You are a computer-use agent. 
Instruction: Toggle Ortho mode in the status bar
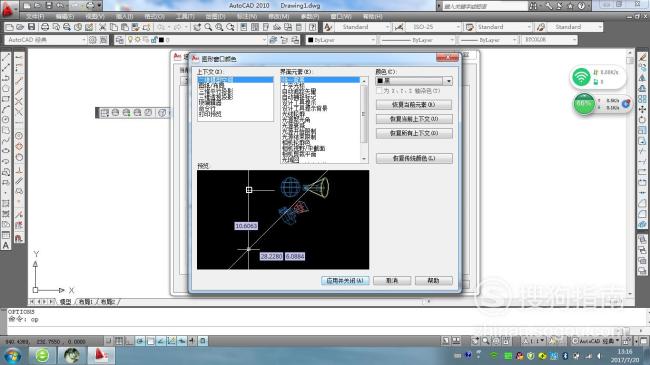[x=129, y=341]
